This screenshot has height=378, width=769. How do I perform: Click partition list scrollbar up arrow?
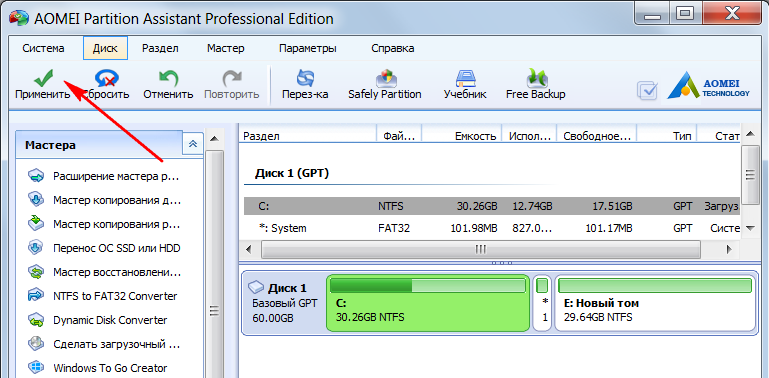click(749, 134)
